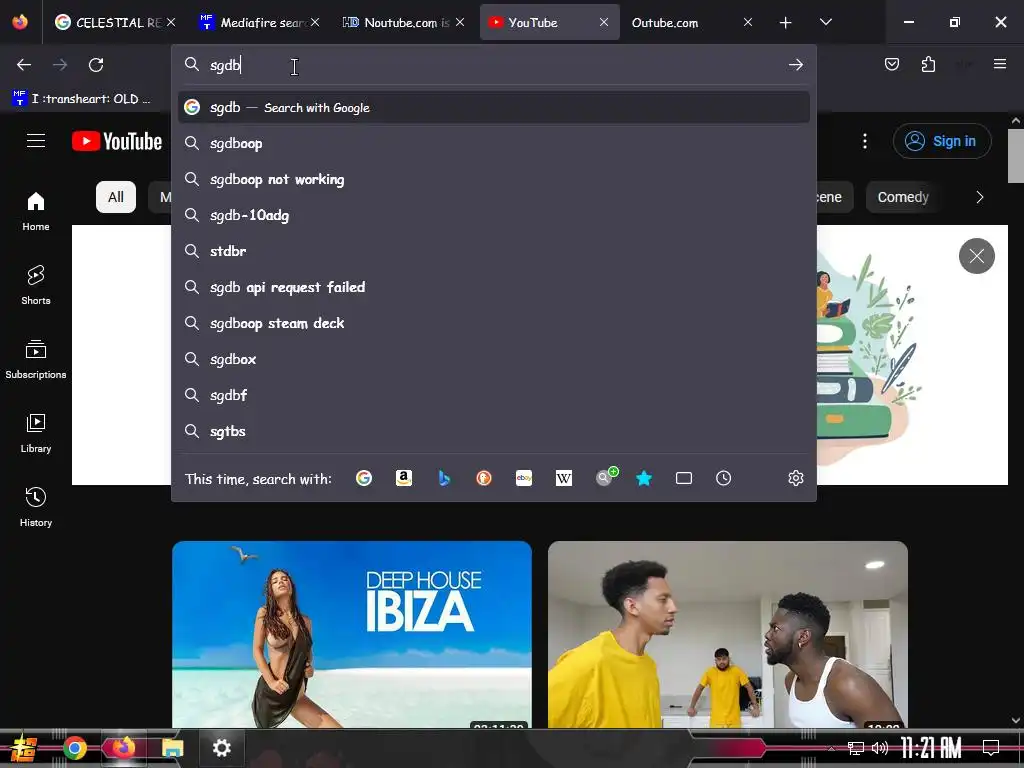This screenshot has width=1024, height=768.
Task: Choose the stdbr suggestion
Action: [x=494, y=251]
